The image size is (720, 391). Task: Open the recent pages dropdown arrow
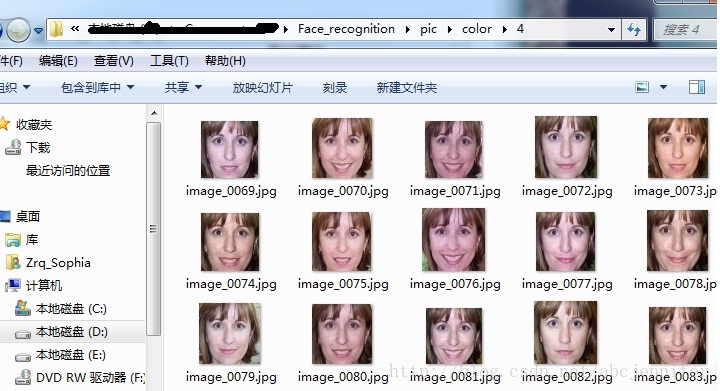click(x=38, y=31)
